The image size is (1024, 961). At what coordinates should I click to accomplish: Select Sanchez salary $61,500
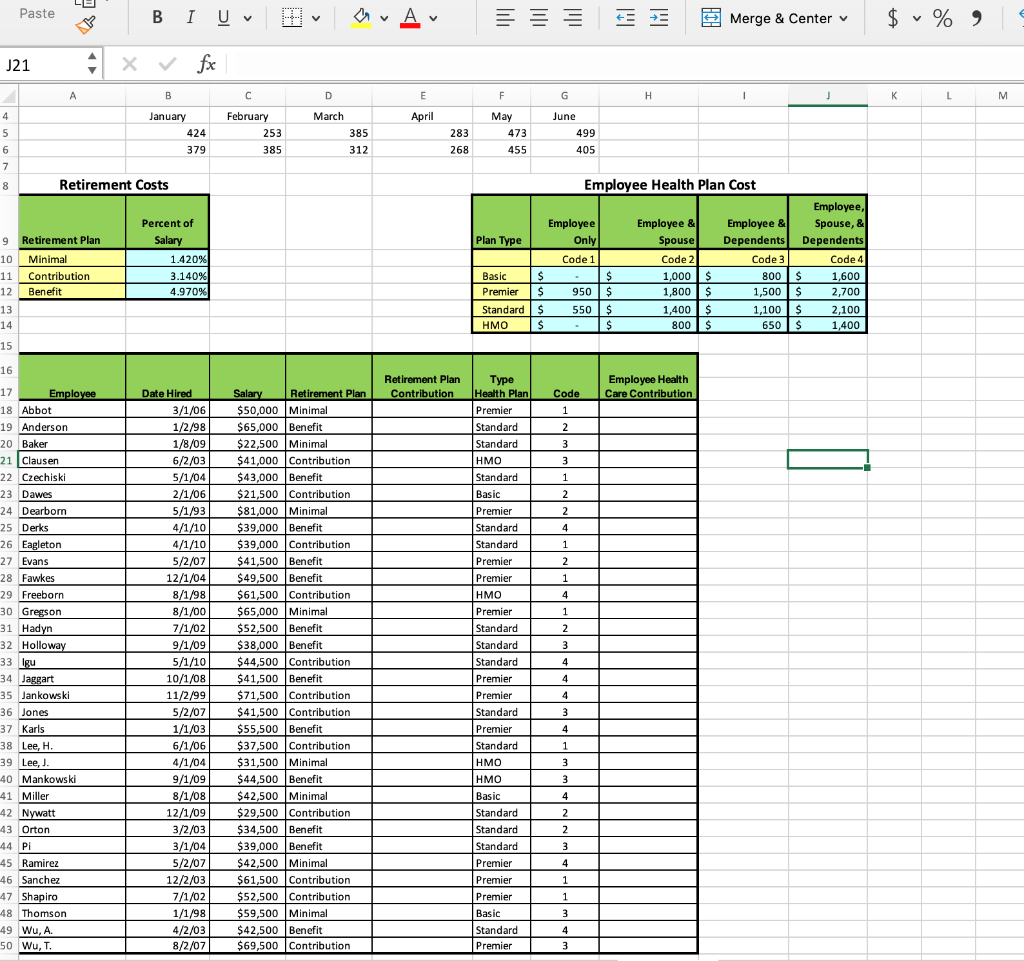pyautogui.click(x=248, y=879)
